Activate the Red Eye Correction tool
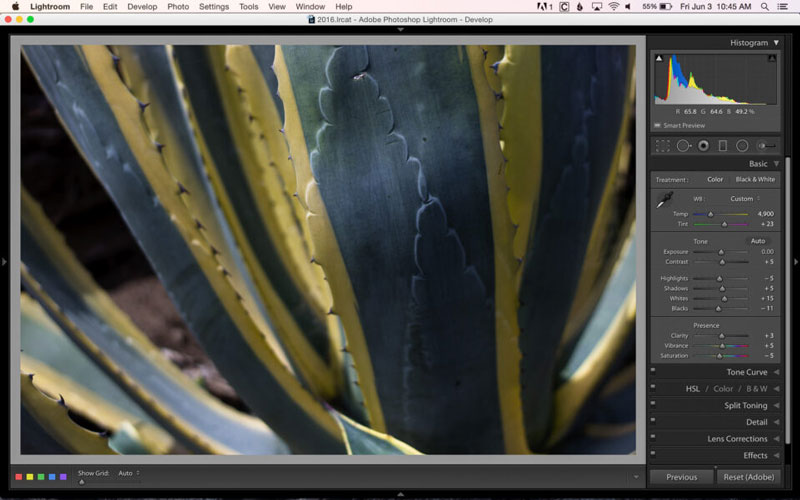 point(703,146)
